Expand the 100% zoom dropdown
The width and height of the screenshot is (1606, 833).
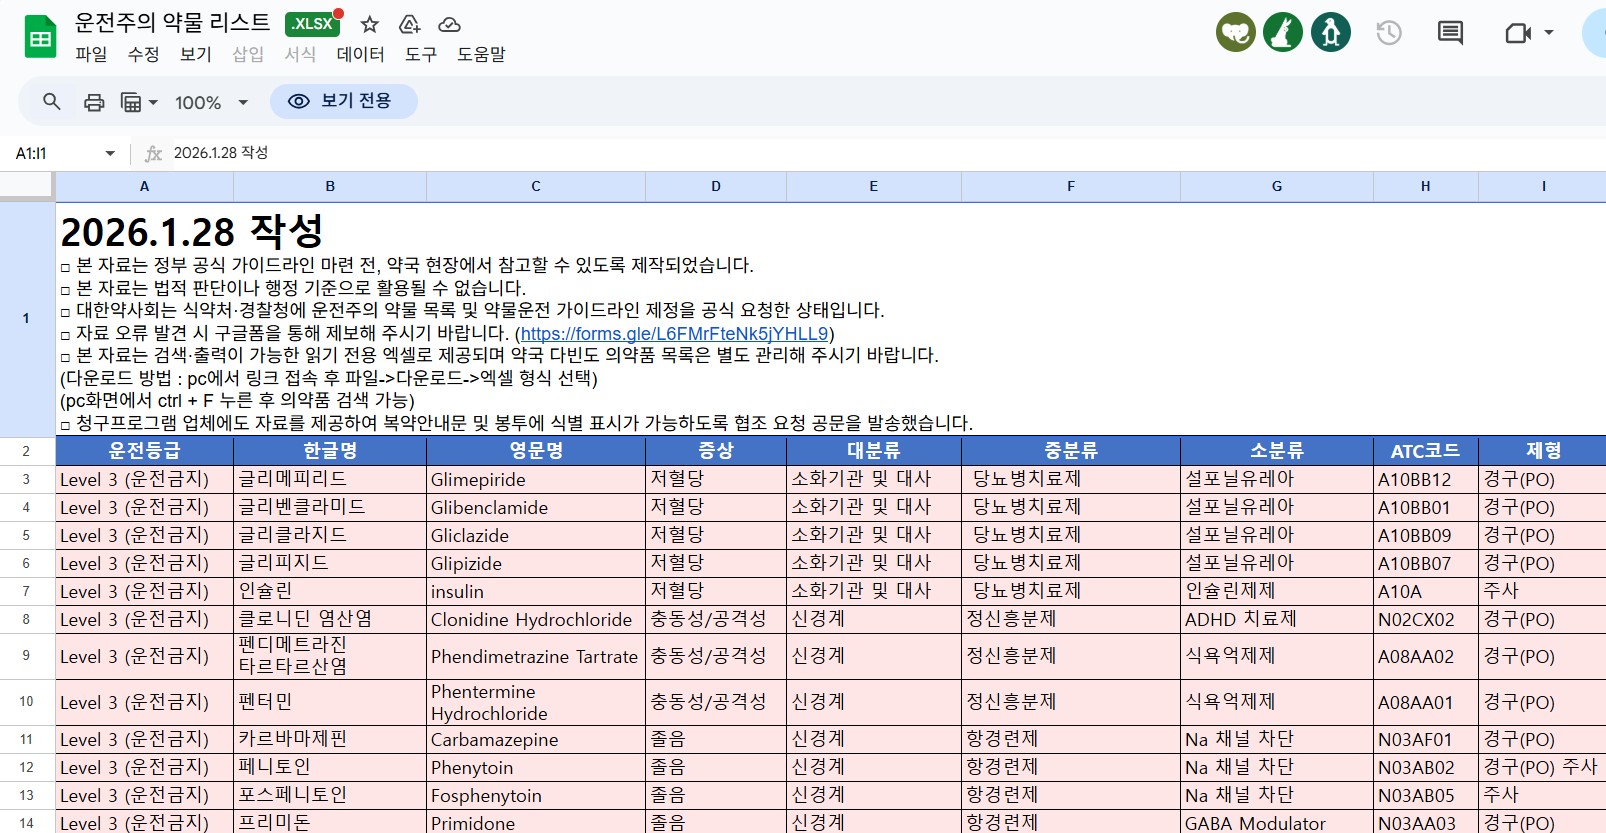coord(242,102)
